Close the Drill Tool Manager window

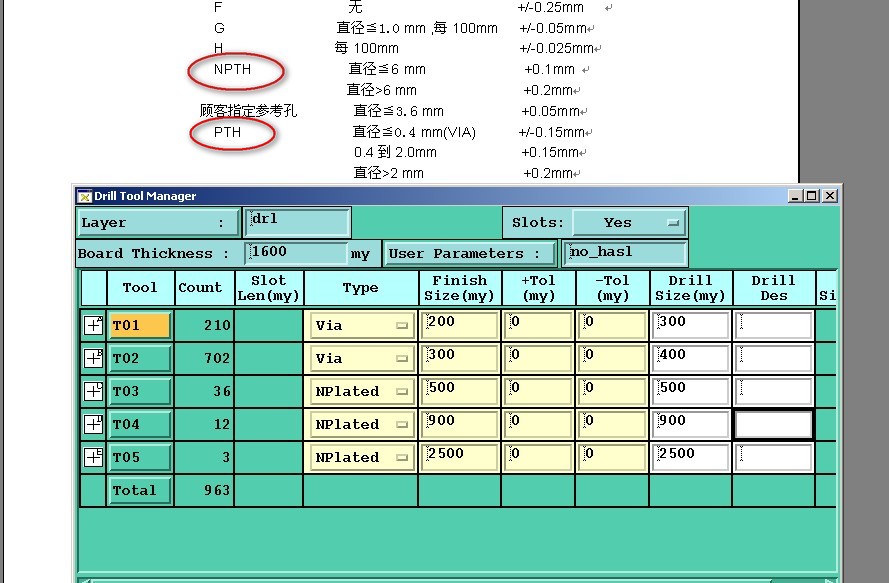[x=830, y=196]
